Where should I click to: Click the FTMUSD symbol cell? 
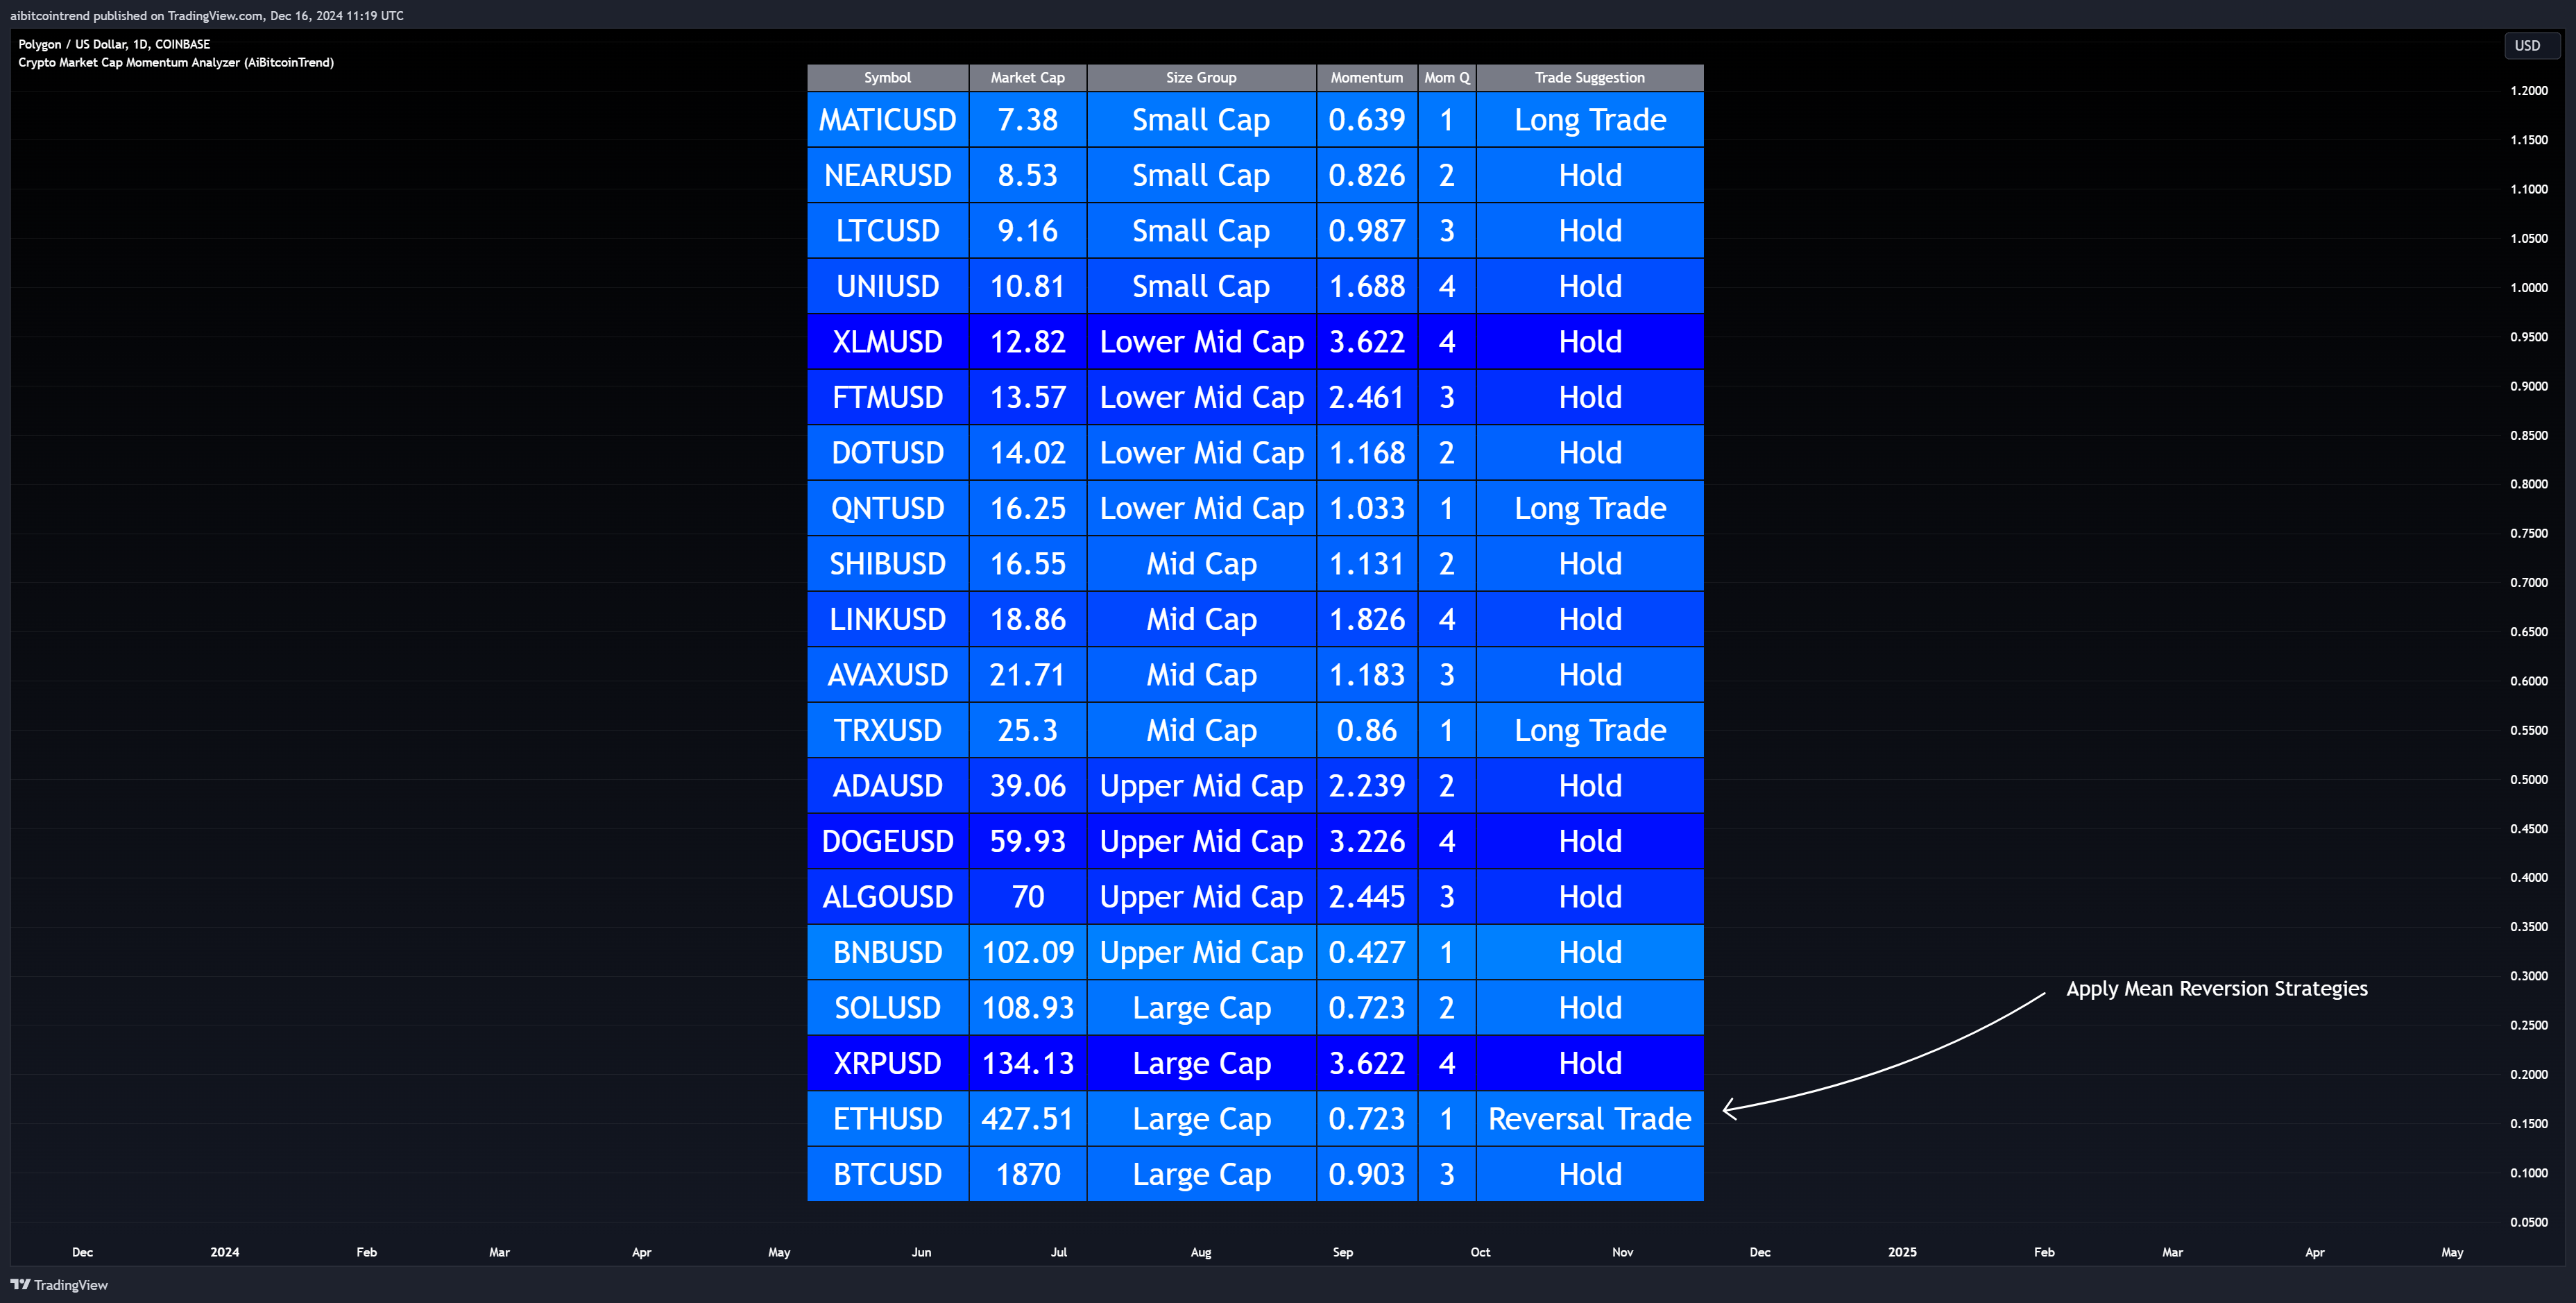(888, 397)
